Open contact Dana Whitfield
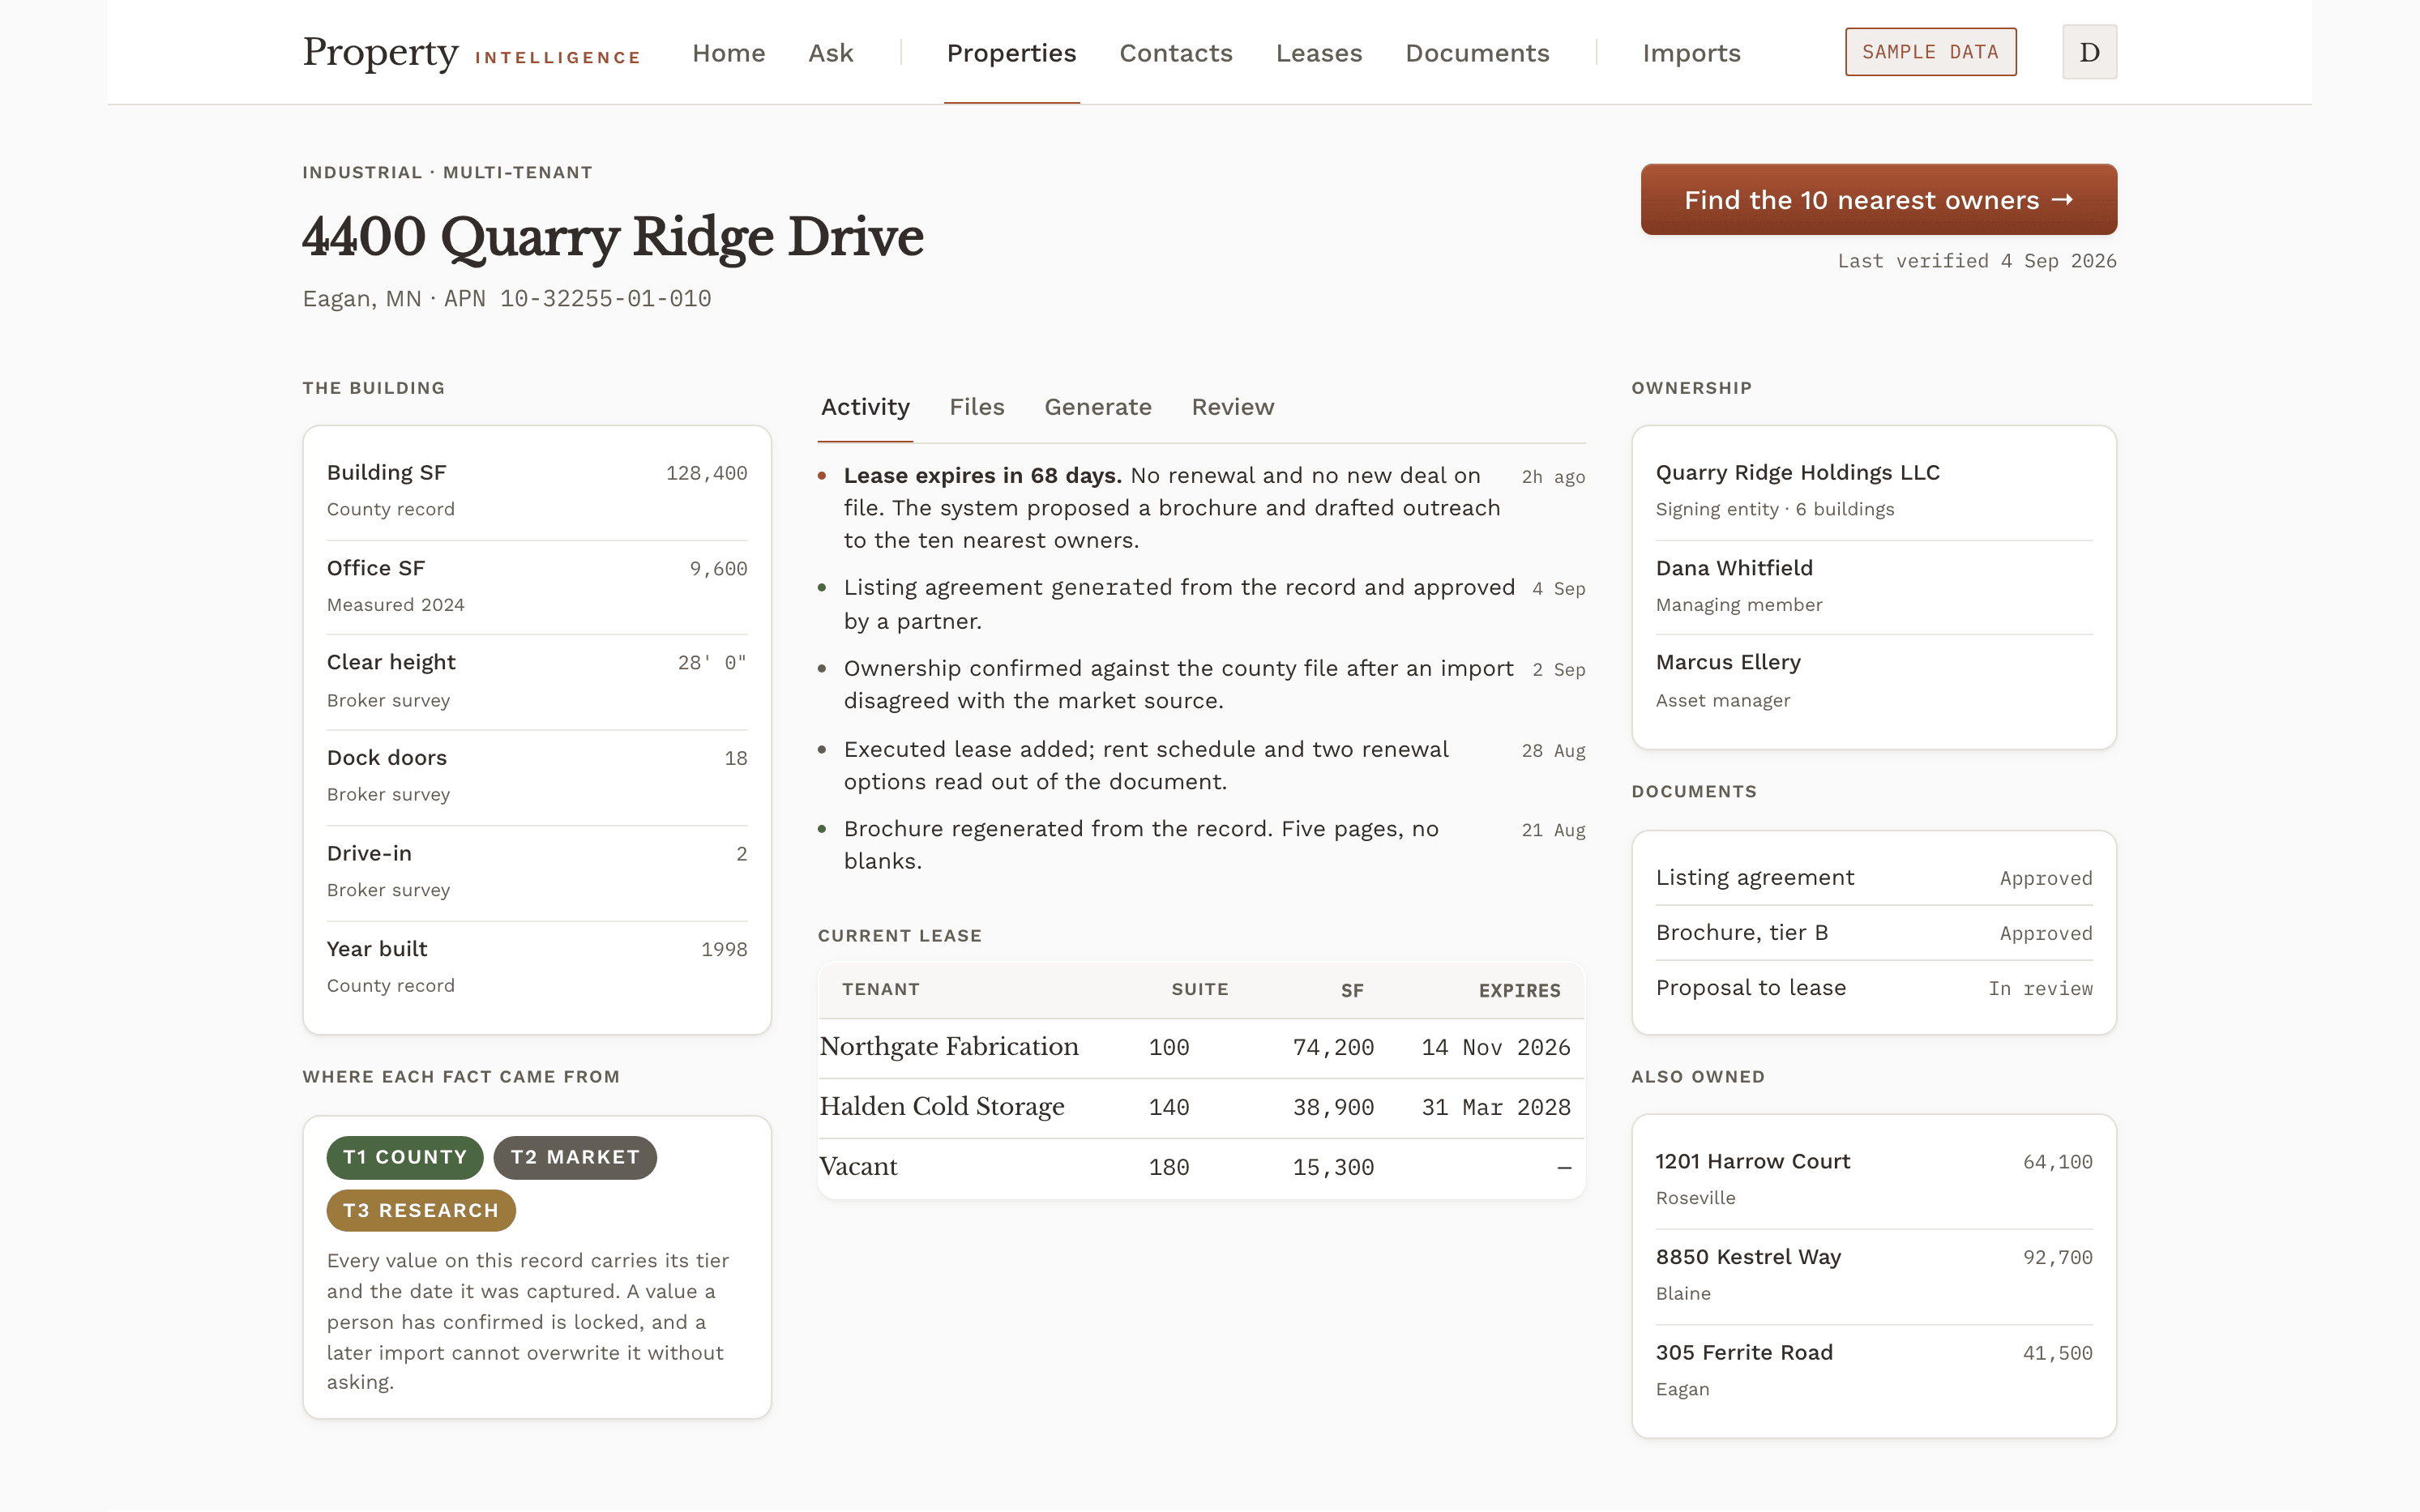This screenshot has width=2420, height=1512. [1873, 585]
